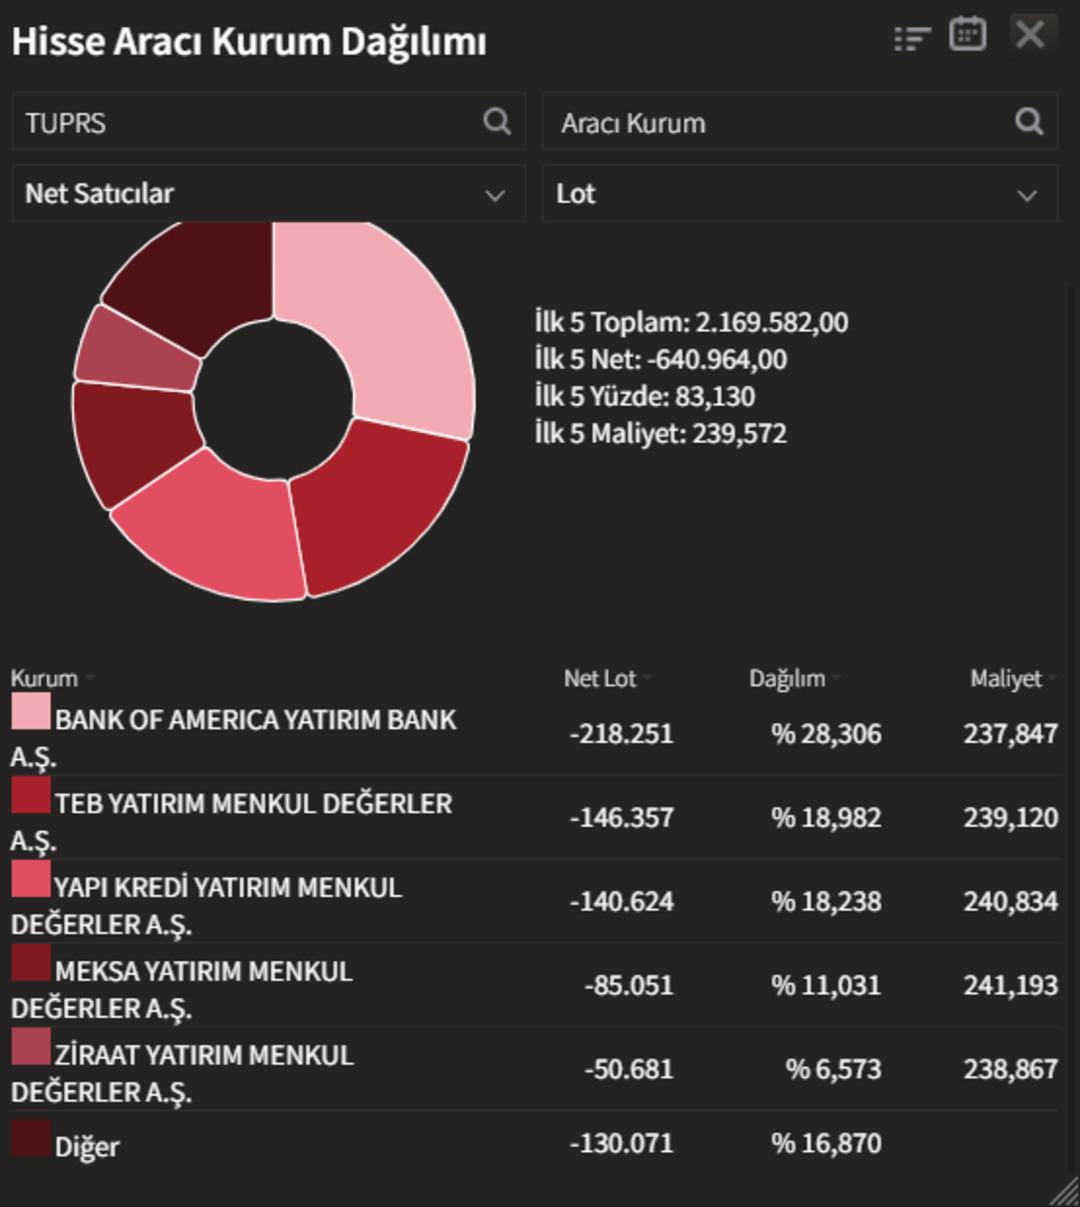
Task: Click the search magnifier next to TUPRS
Action: [497, 121]
